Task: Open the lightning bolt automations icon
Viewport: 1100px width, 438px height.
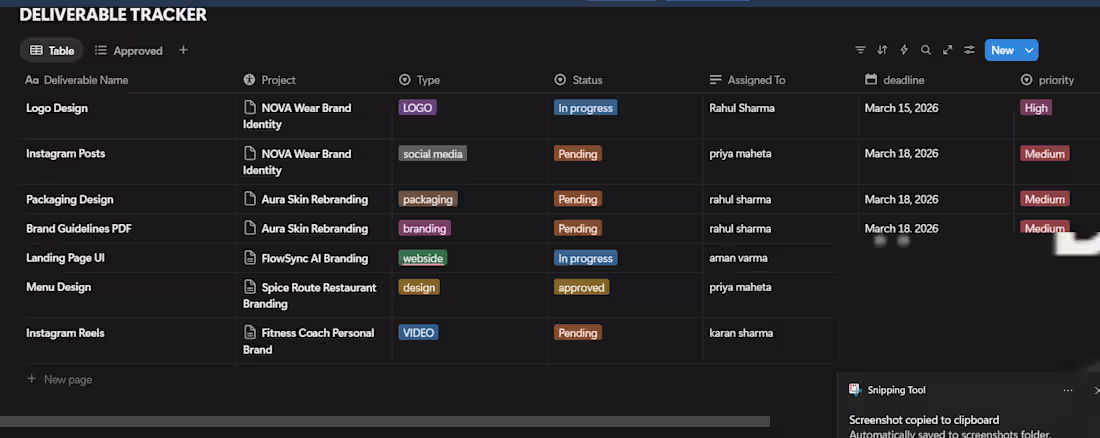Action: [x=904, y=50]
